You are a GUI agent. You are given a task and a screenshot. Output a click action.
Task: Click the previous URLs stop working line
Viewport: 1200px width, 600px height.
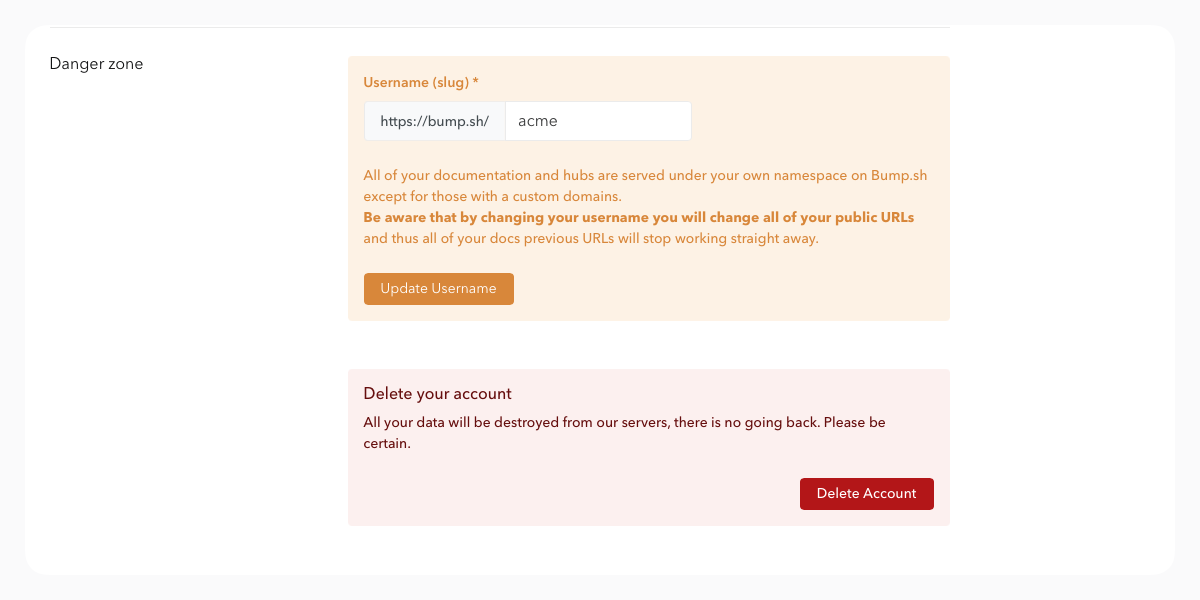[591, 239]
